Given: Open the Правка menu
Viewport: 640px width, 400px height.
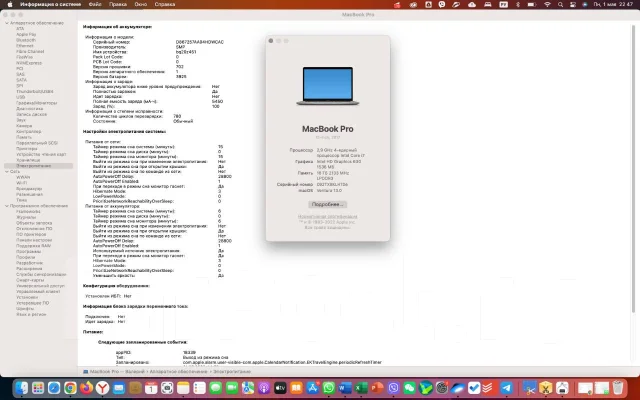Looking at the screenshot, I should 118,4.
